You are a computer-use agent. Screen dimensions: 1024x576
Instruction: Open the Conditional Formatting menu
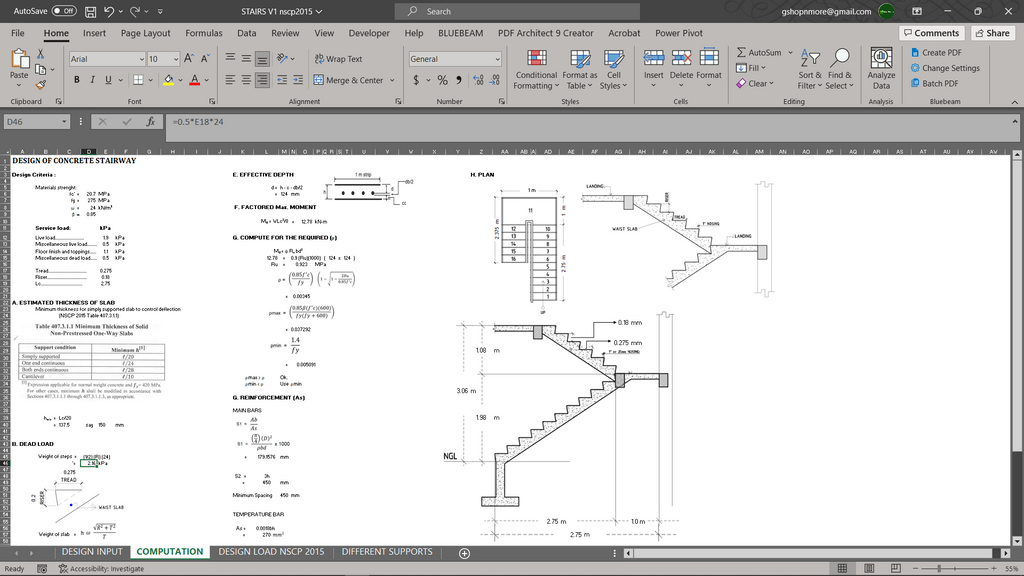536,69
